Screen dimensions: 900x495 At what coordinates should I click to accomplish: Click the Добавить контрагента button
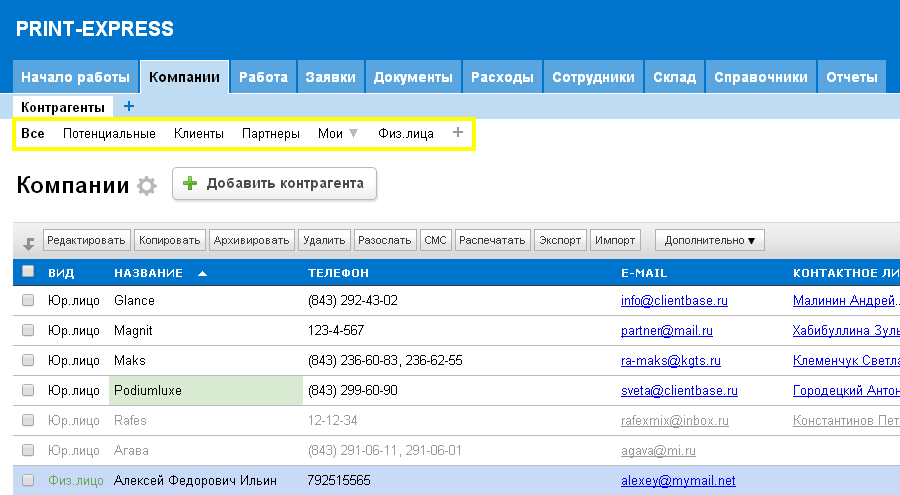pos(275,184)
